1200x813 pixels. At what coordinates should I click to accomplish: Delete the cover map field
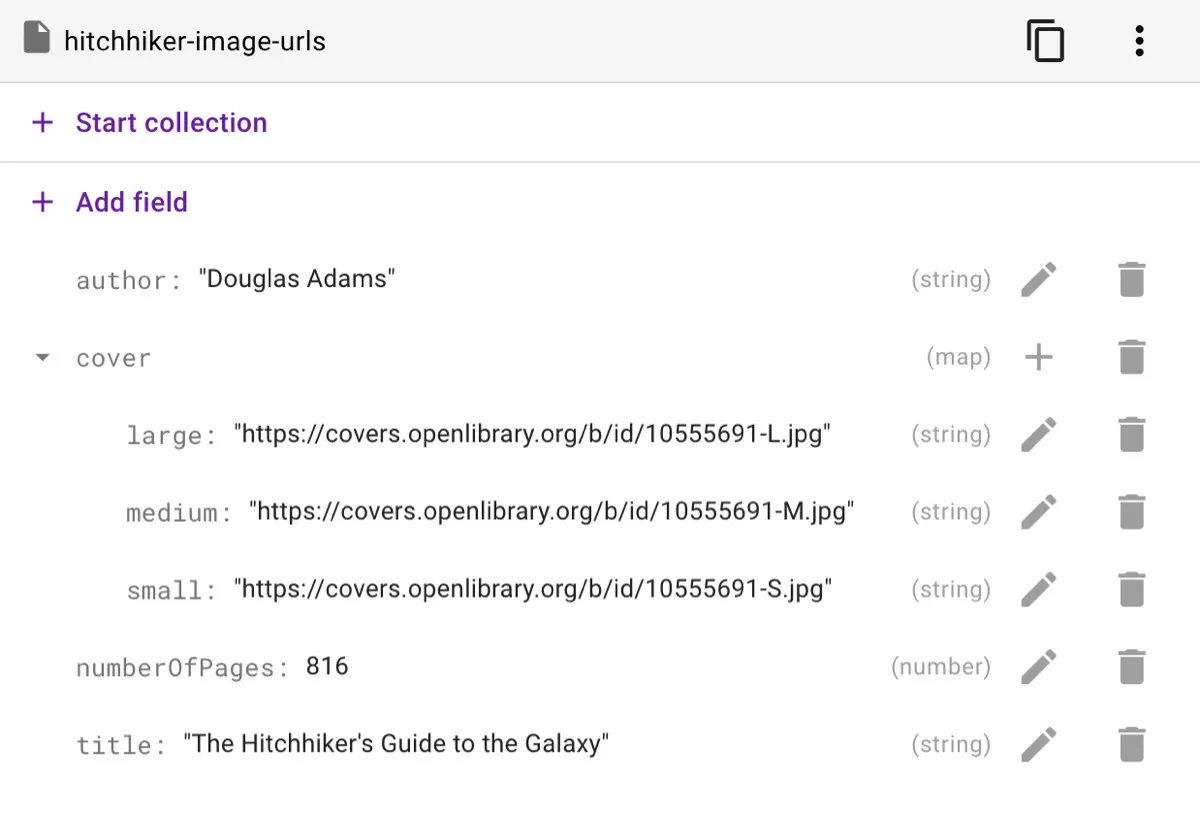pos(1131,356)
